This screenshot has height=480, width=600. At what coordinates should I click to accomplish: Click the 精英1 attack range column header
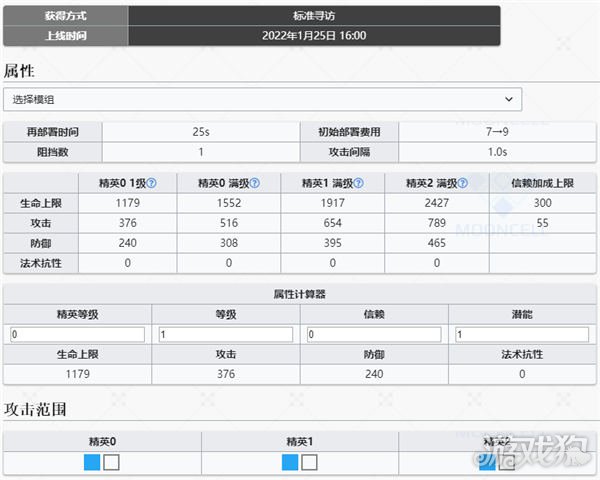[300, 442]
